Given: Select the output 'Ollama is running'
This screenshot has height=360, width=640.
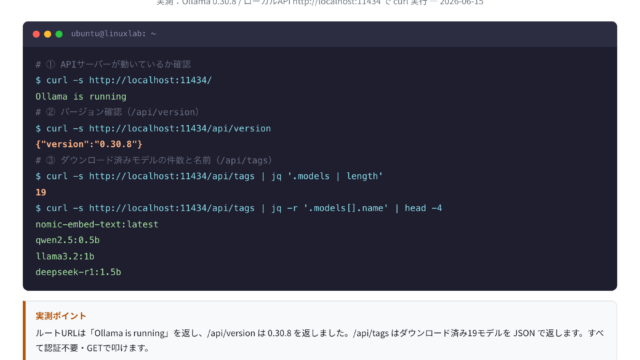Looking at the screenshot, I should point(81,96).
